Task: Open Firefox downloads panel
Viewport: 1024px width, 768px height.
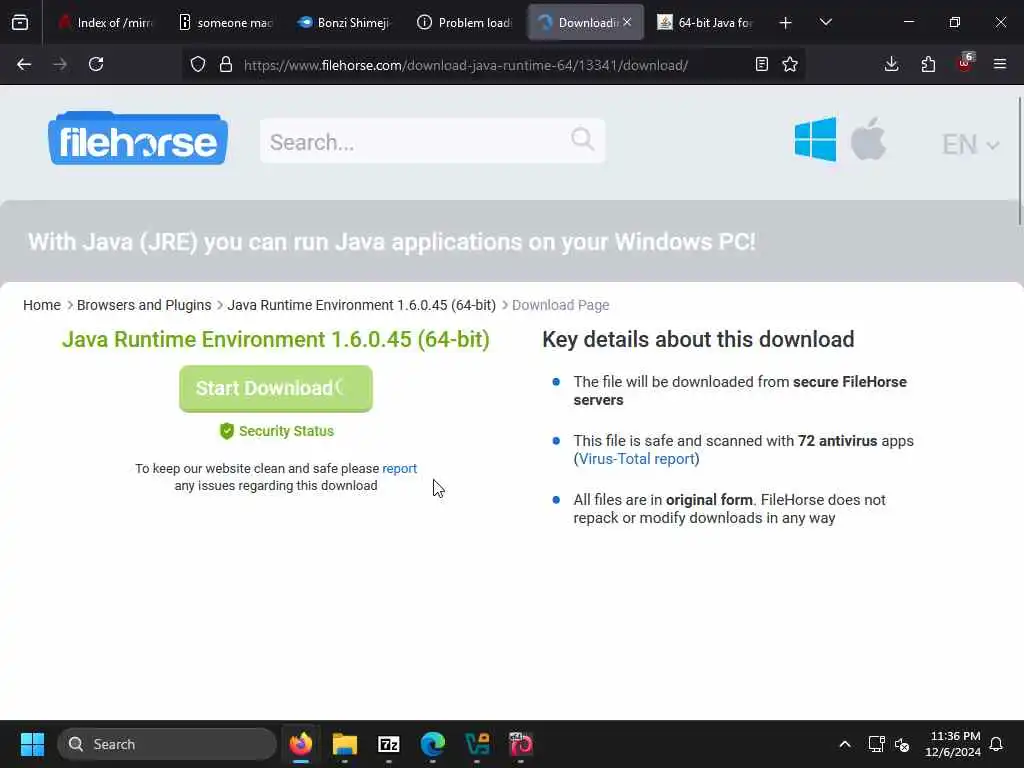Action: (x=891, y=65)
